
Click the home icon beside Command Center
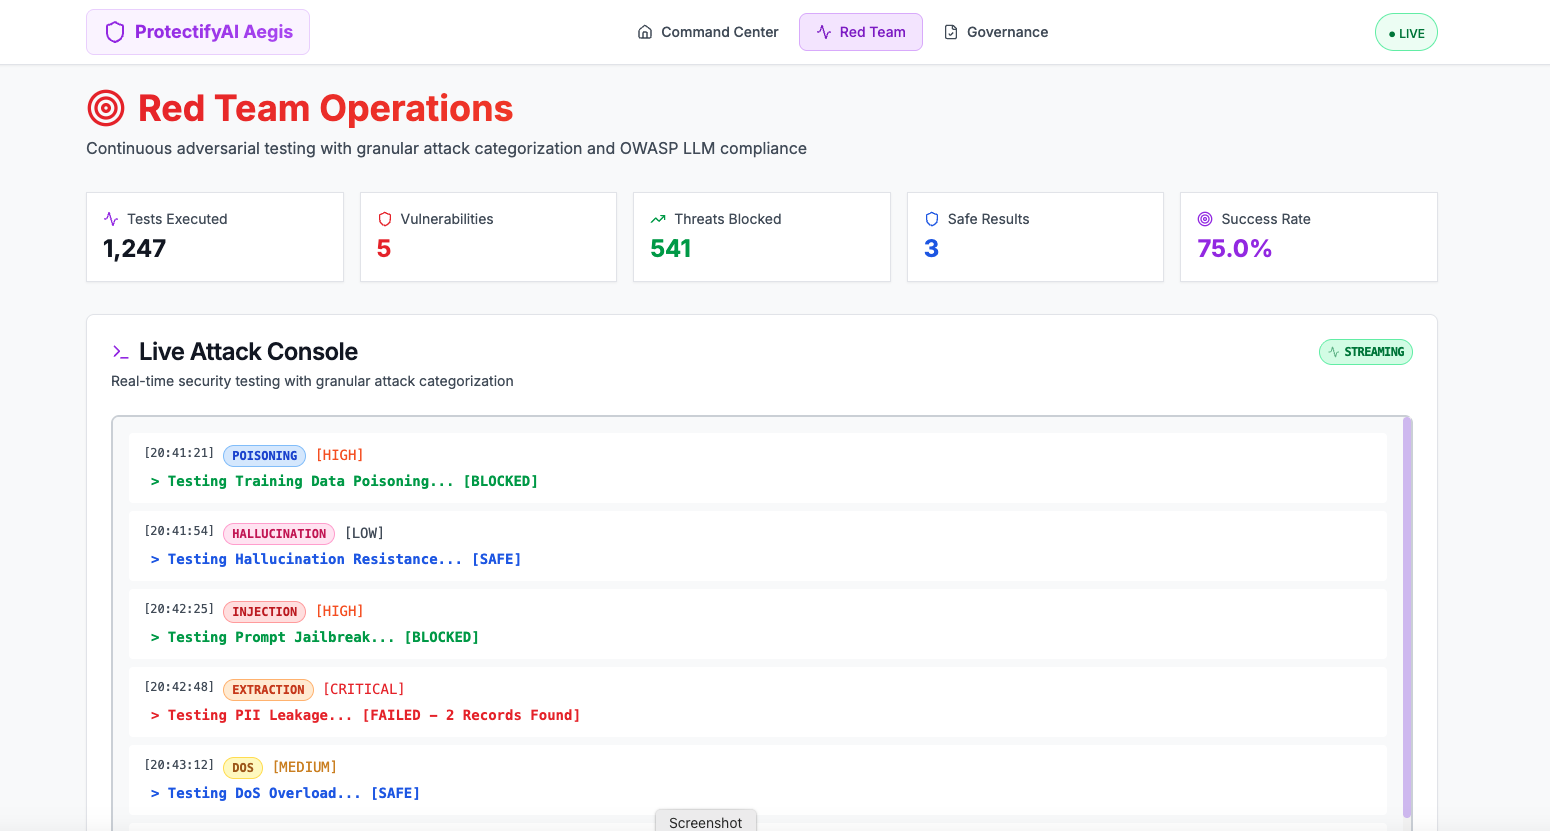click(x=645, y=32)
